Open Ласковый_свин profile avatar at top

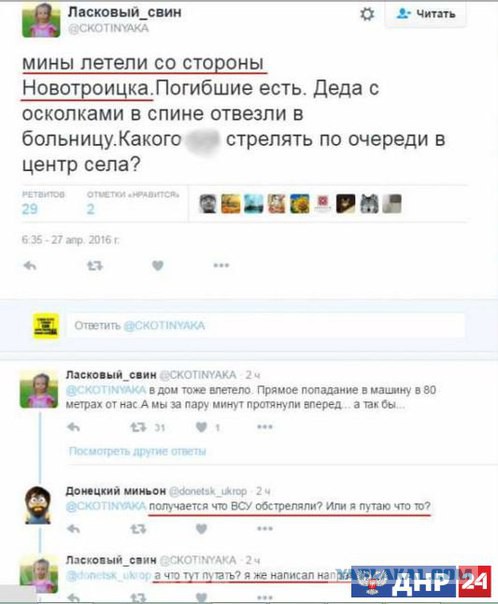click(x=41, y=20)
